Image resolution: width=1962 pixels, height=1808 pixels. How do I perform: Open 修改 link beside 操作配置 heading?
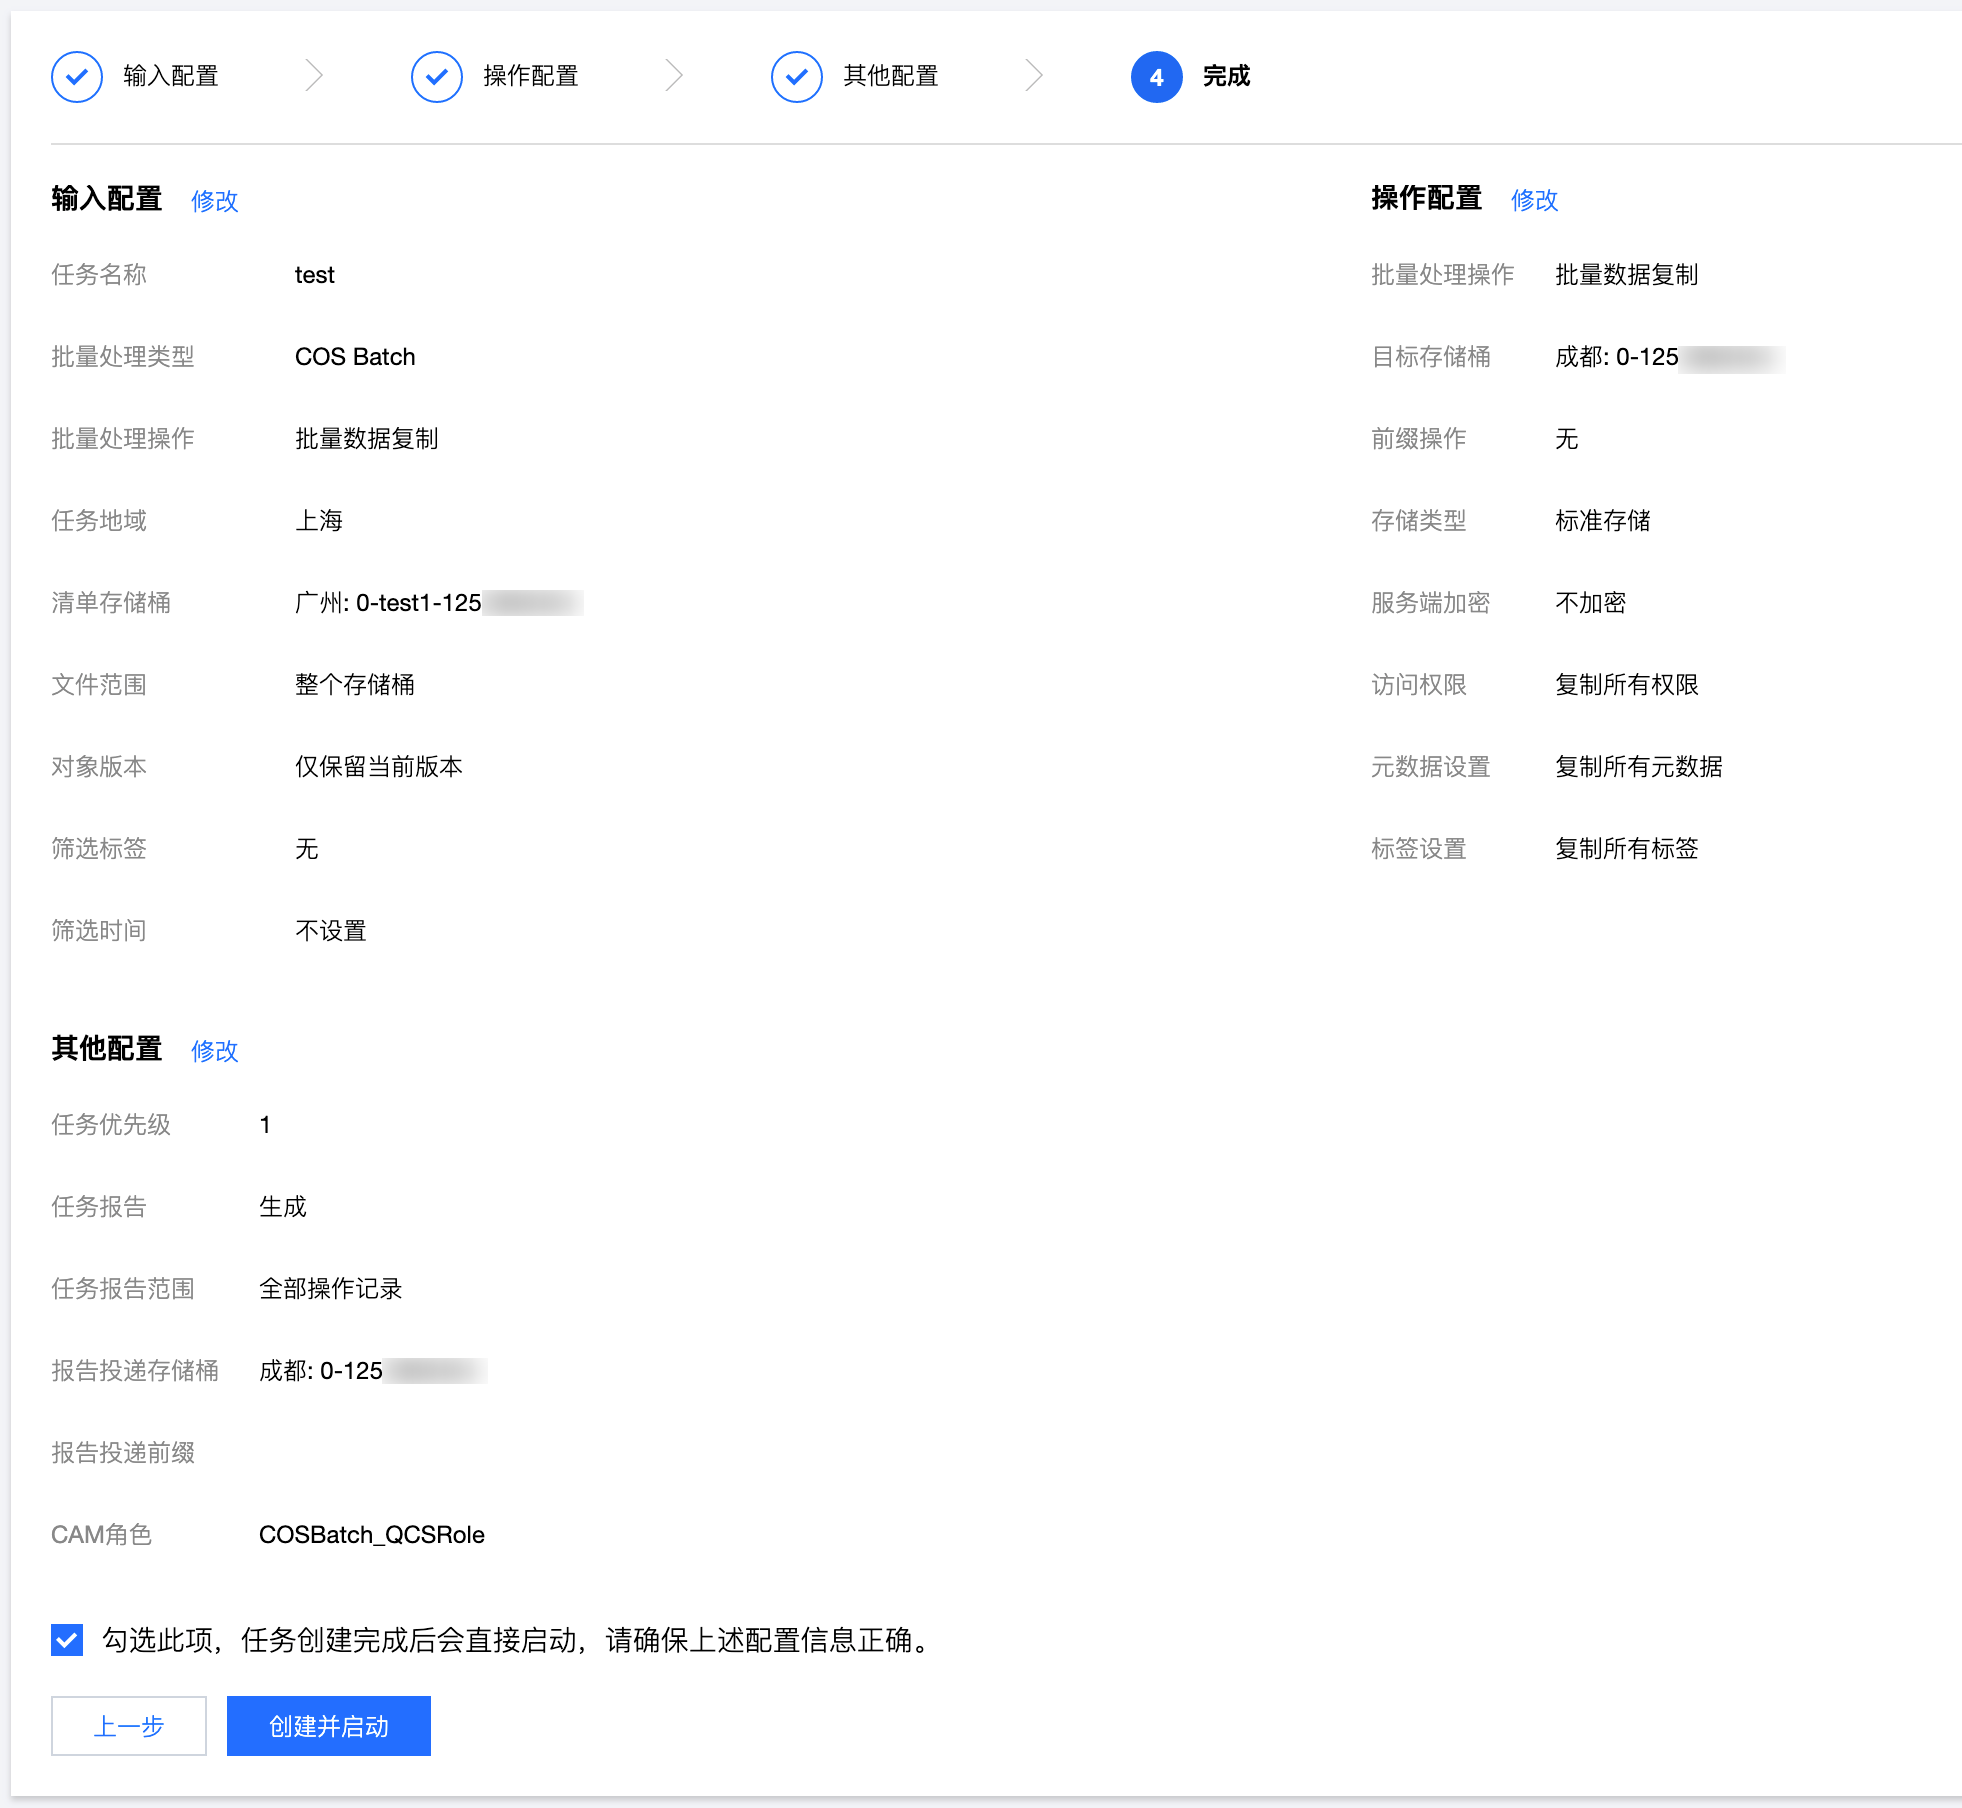1534,200
